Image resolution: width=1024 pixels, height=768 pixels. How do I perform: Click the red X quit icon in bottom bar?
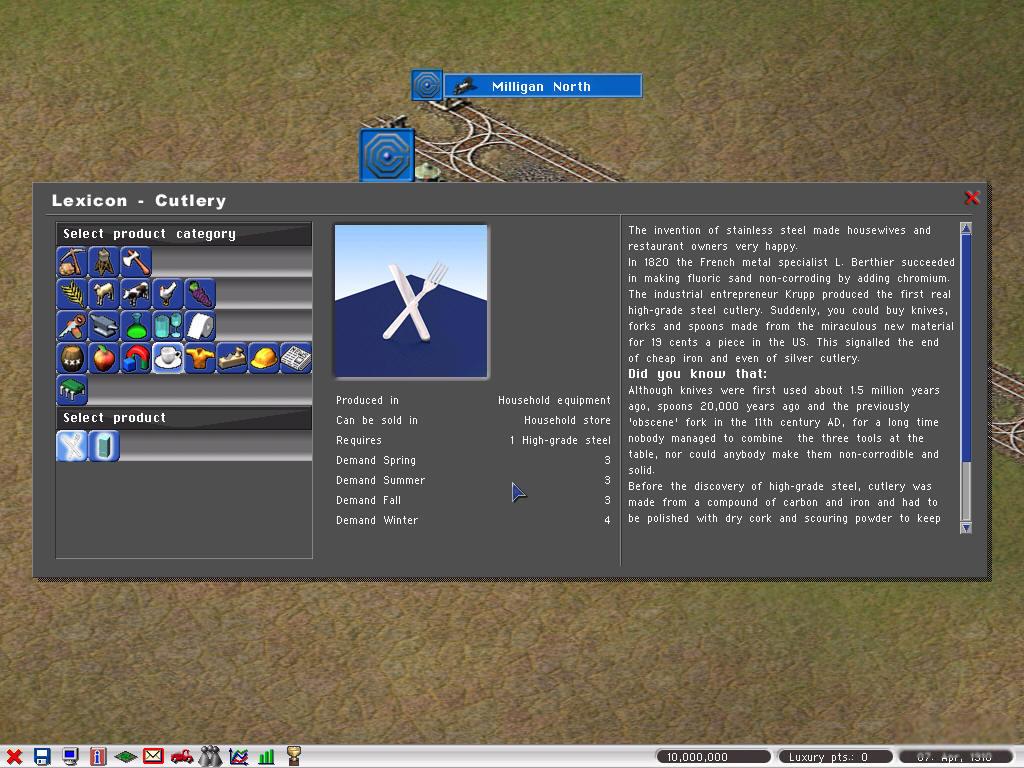14,757
